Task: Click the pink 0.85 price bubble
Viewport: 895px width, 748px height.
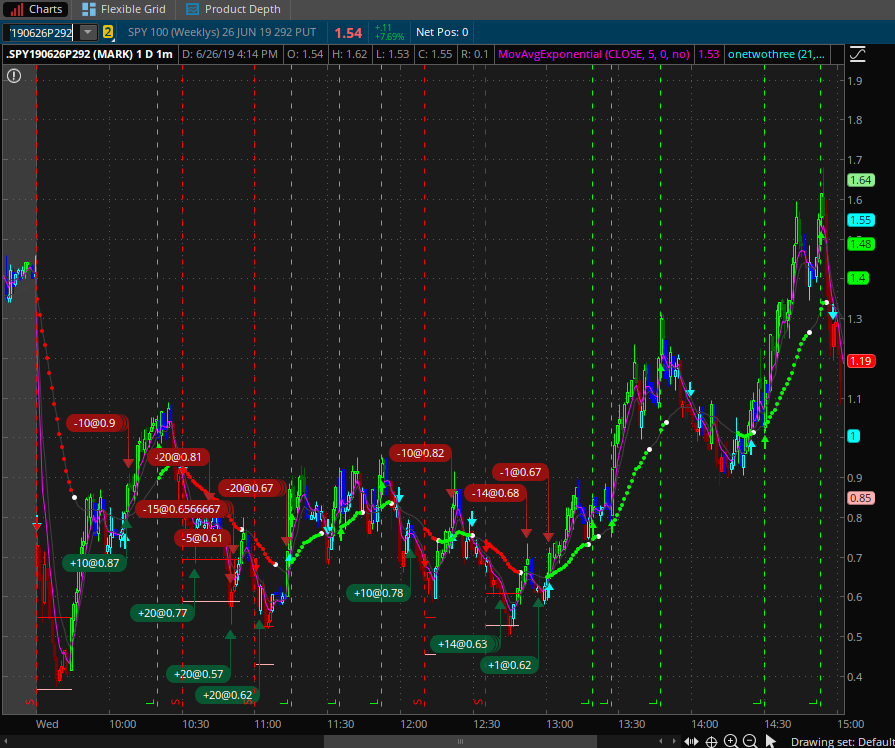Action: pyautogui.click(x=860, y=498)
